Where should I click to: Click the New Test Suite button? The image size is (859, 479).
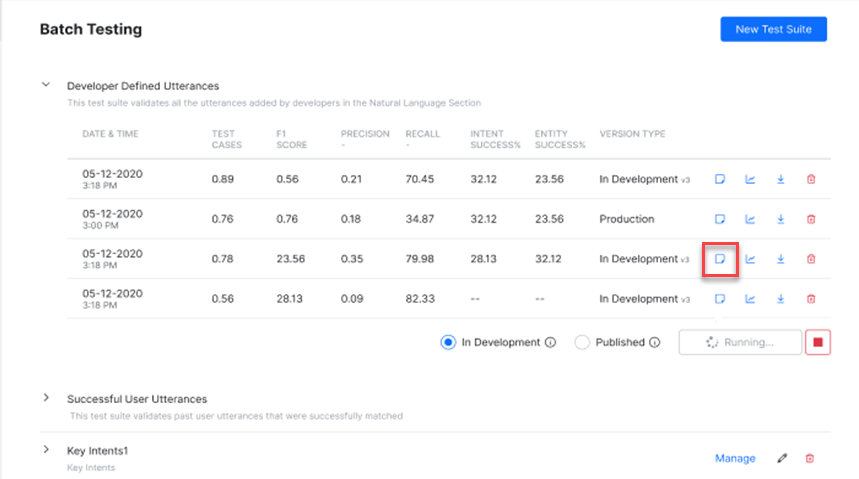(x=773, y=29)
